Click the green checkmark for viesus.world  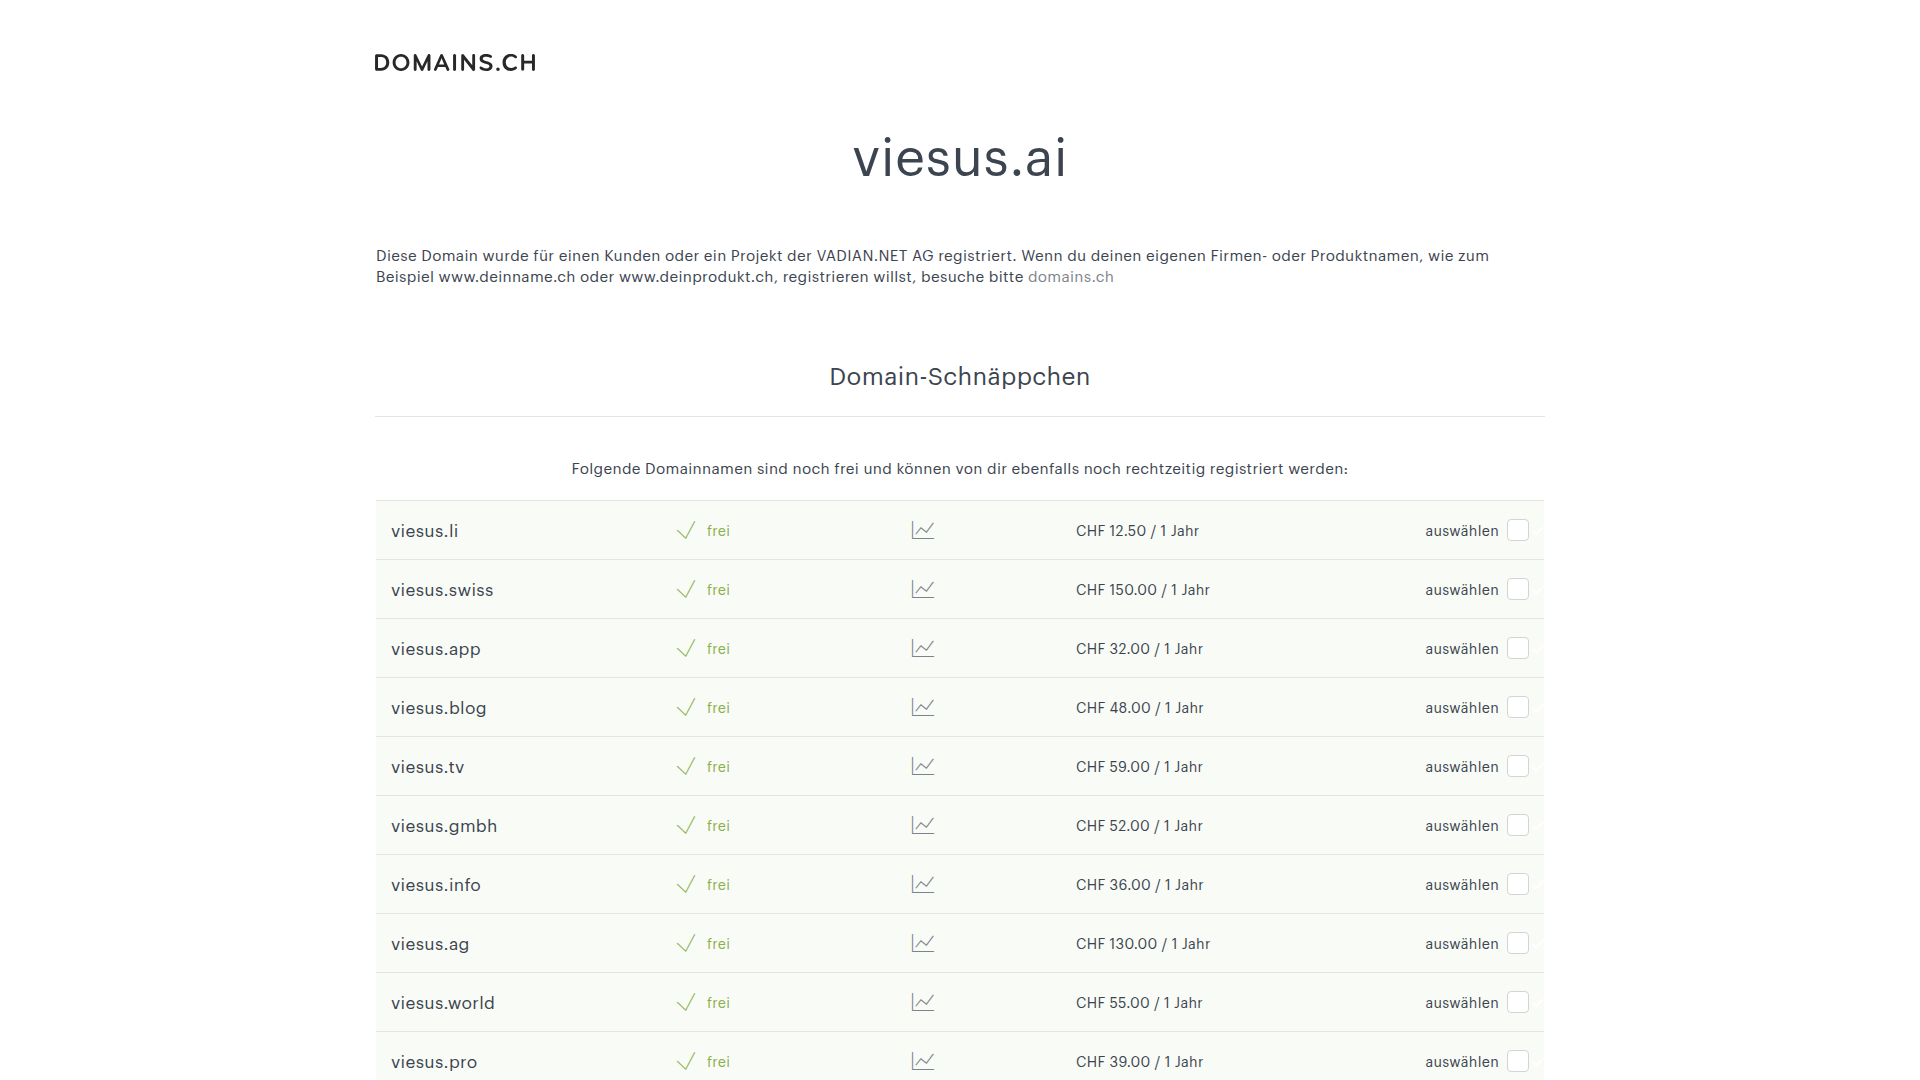(686, 1002)
